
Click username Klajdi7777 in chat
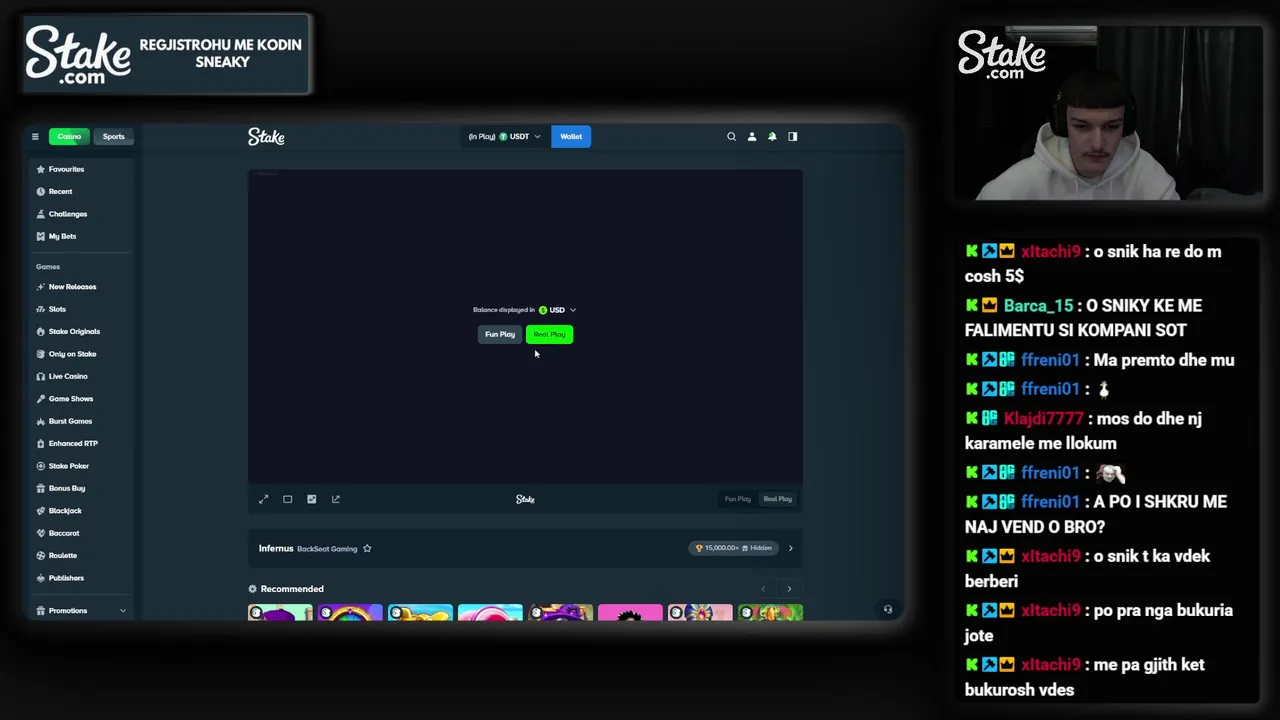1043,419
